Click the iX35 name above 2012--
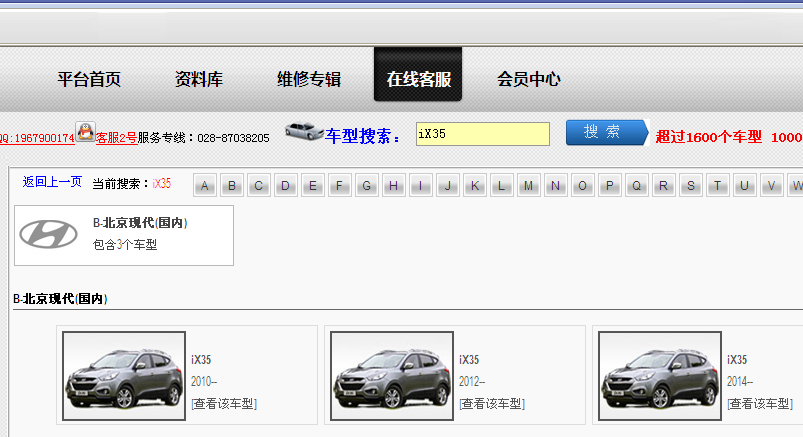Screen dimensions: 803x437 (469, 360)
